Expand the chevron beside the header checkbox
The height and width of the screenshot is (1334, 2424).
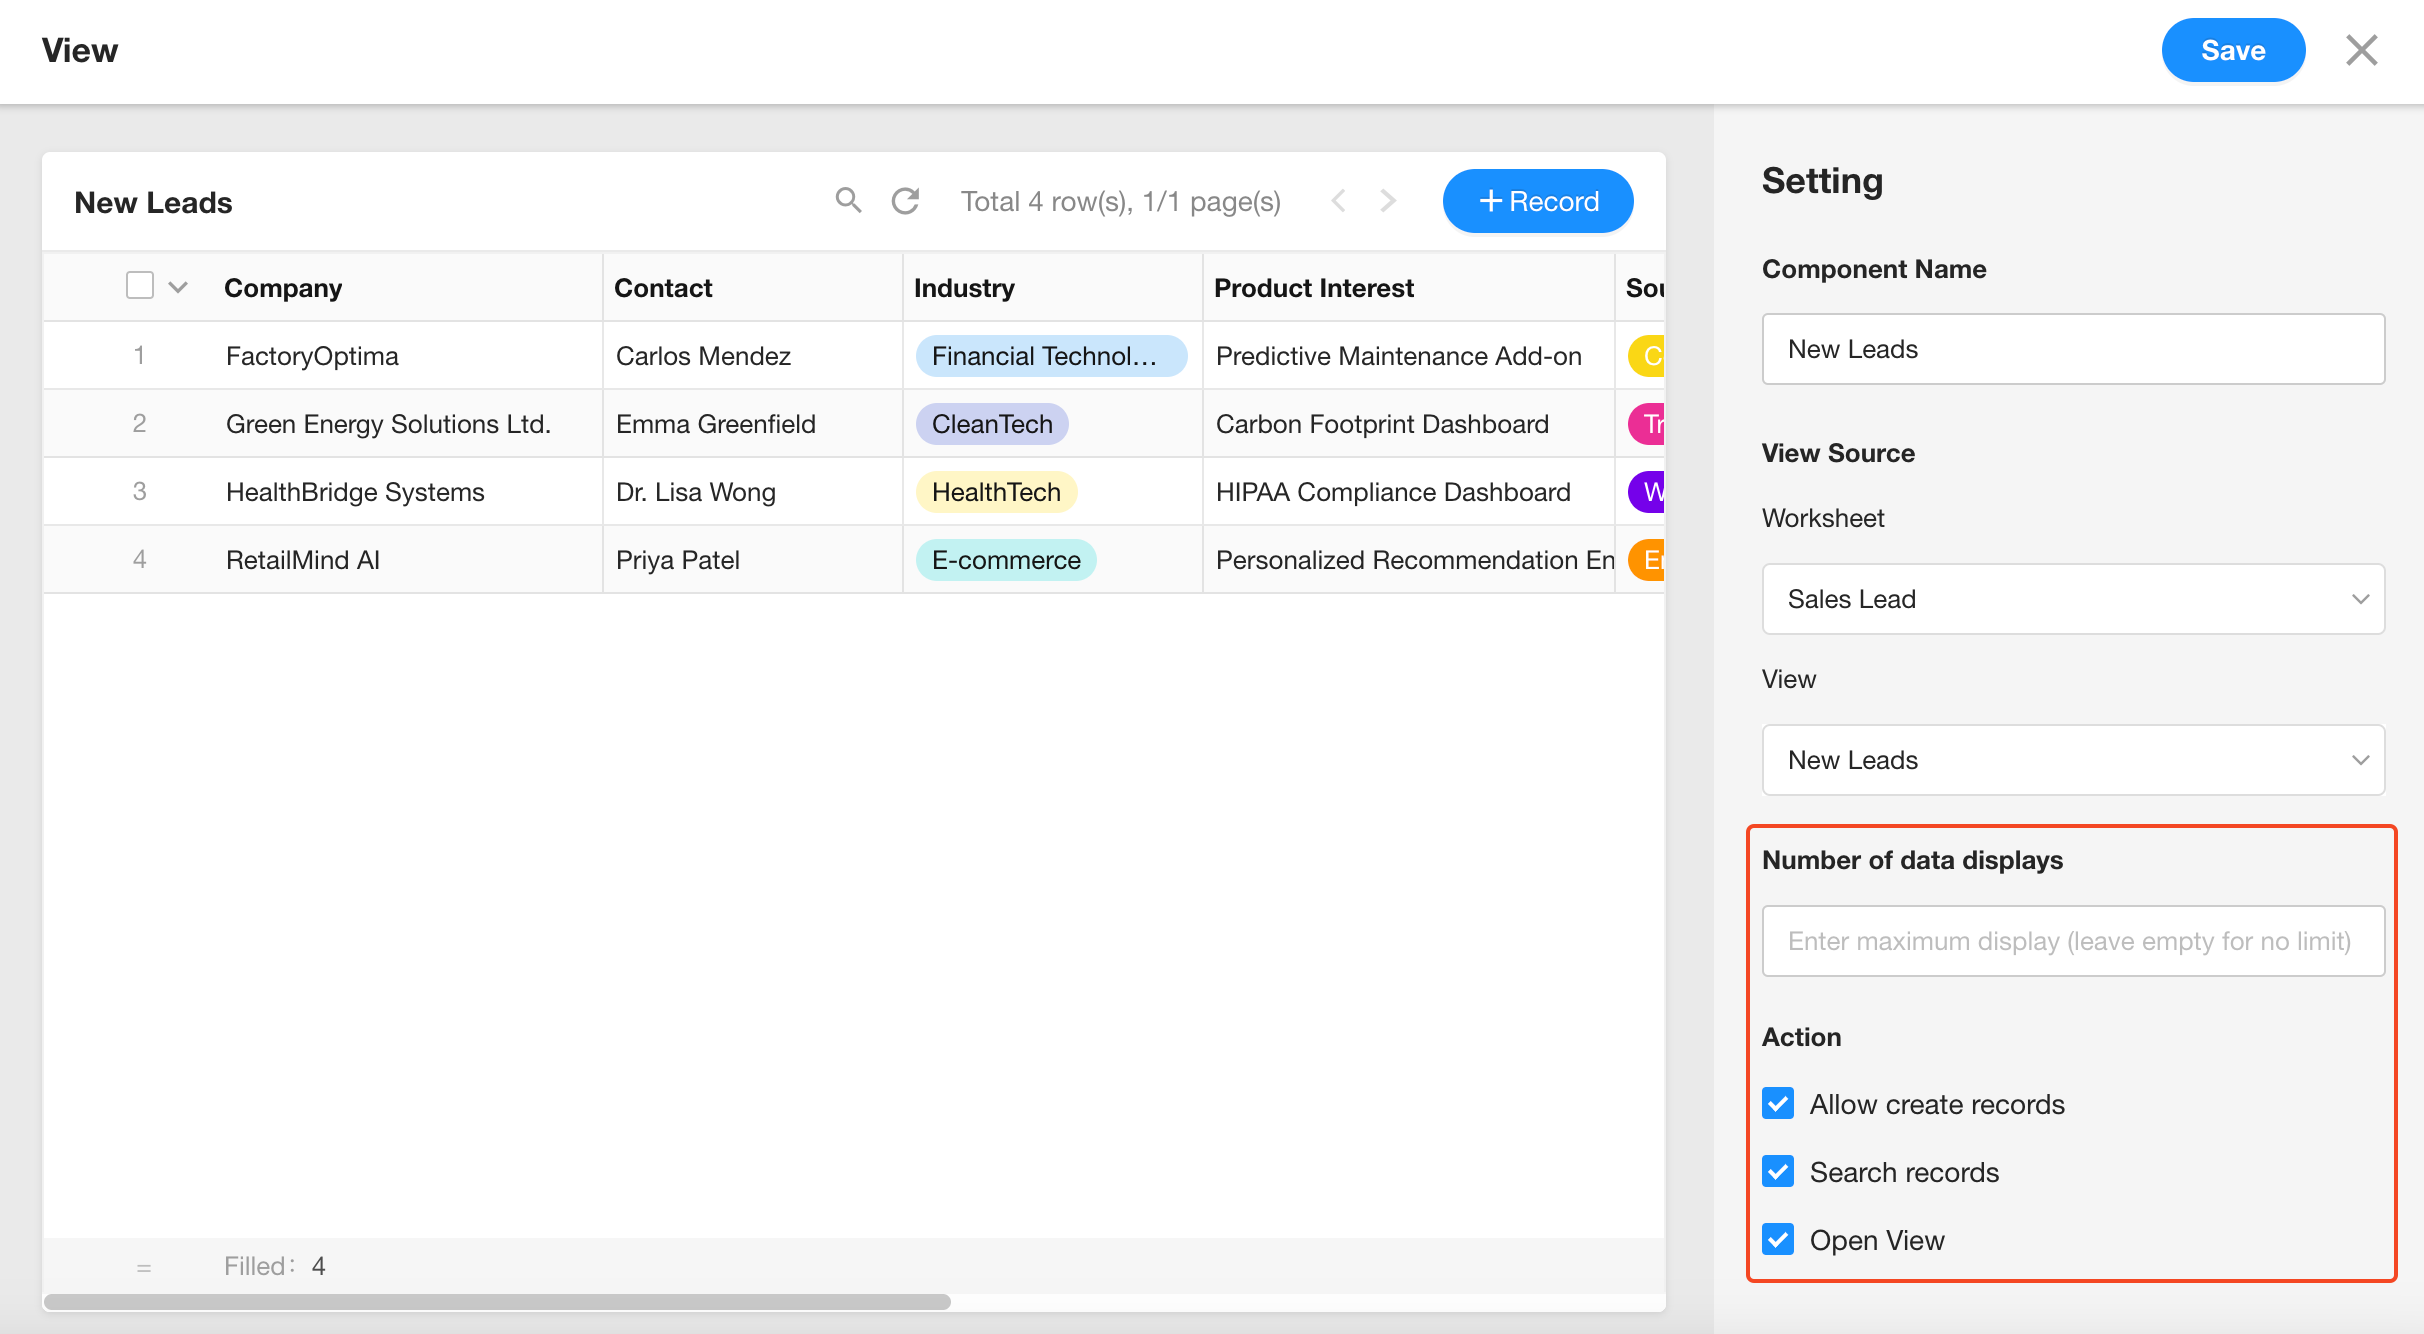click(178, 288)
